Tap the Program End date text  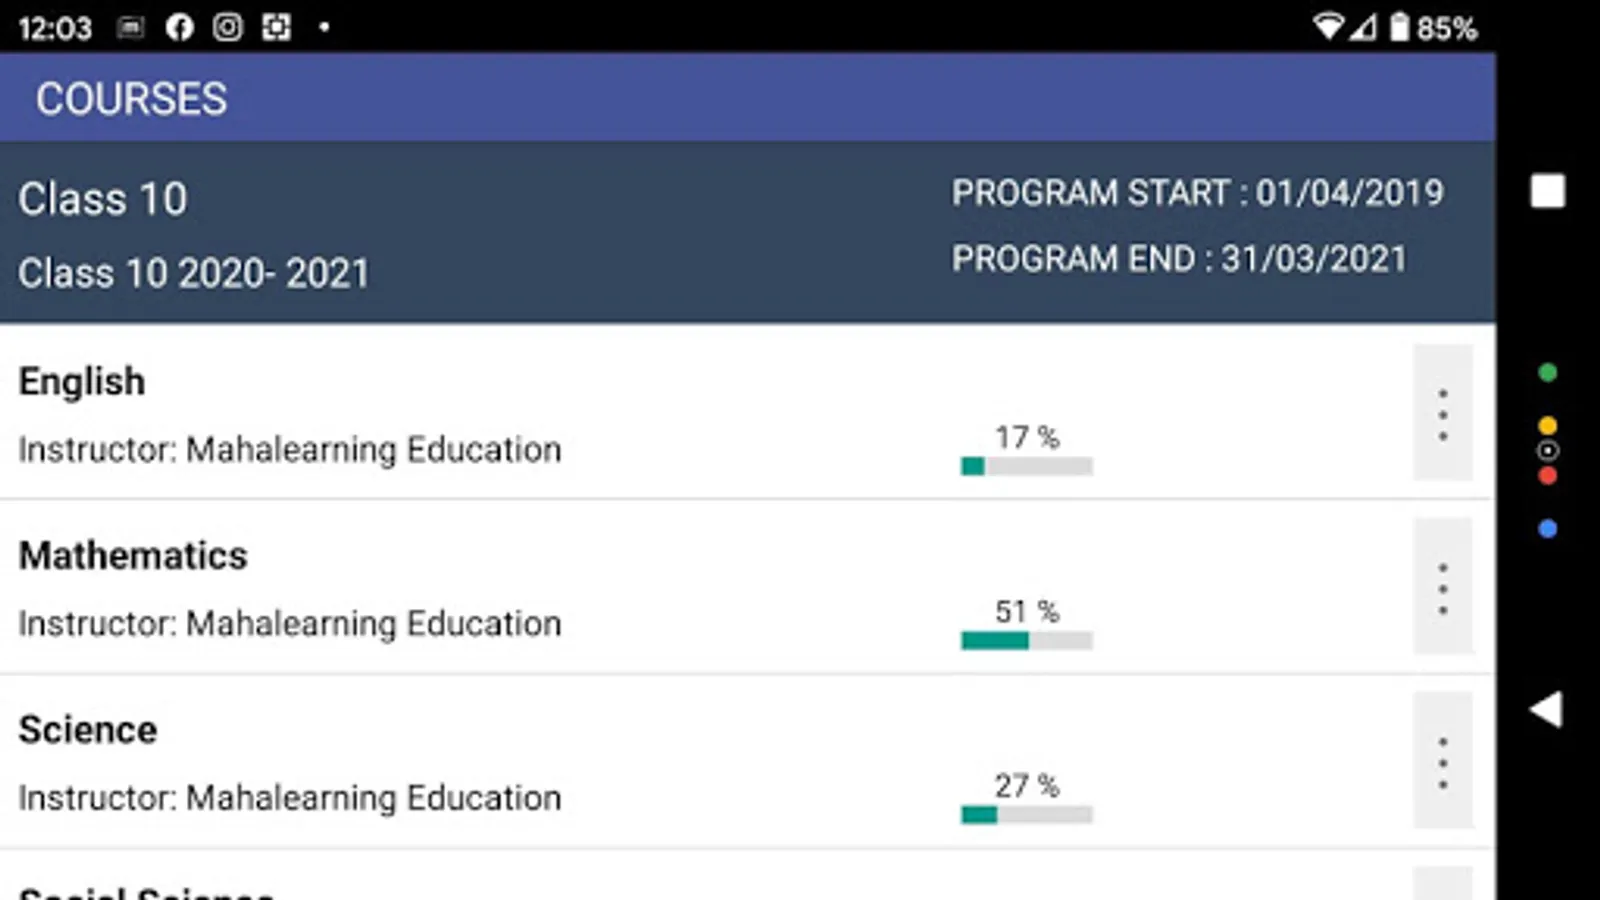click(1178, 259)
